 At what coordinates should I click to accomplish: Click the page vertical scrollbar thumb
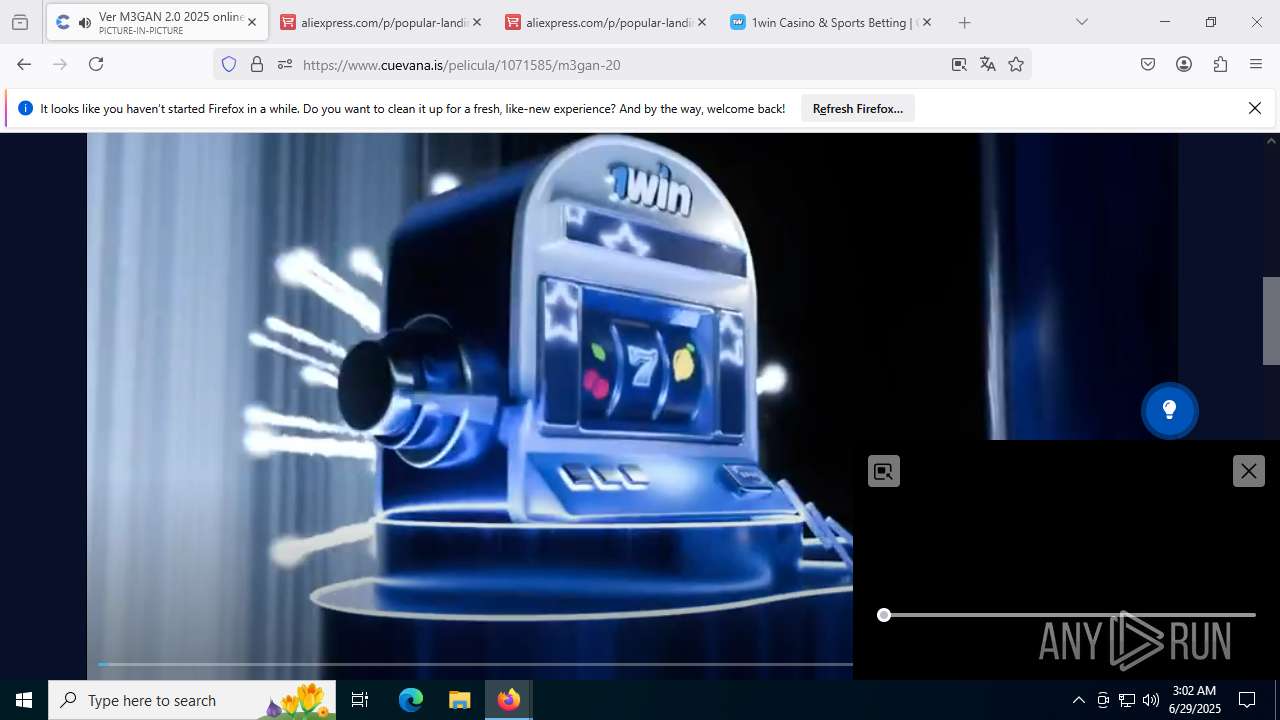pyautogui.click(x=1271, y=320)
